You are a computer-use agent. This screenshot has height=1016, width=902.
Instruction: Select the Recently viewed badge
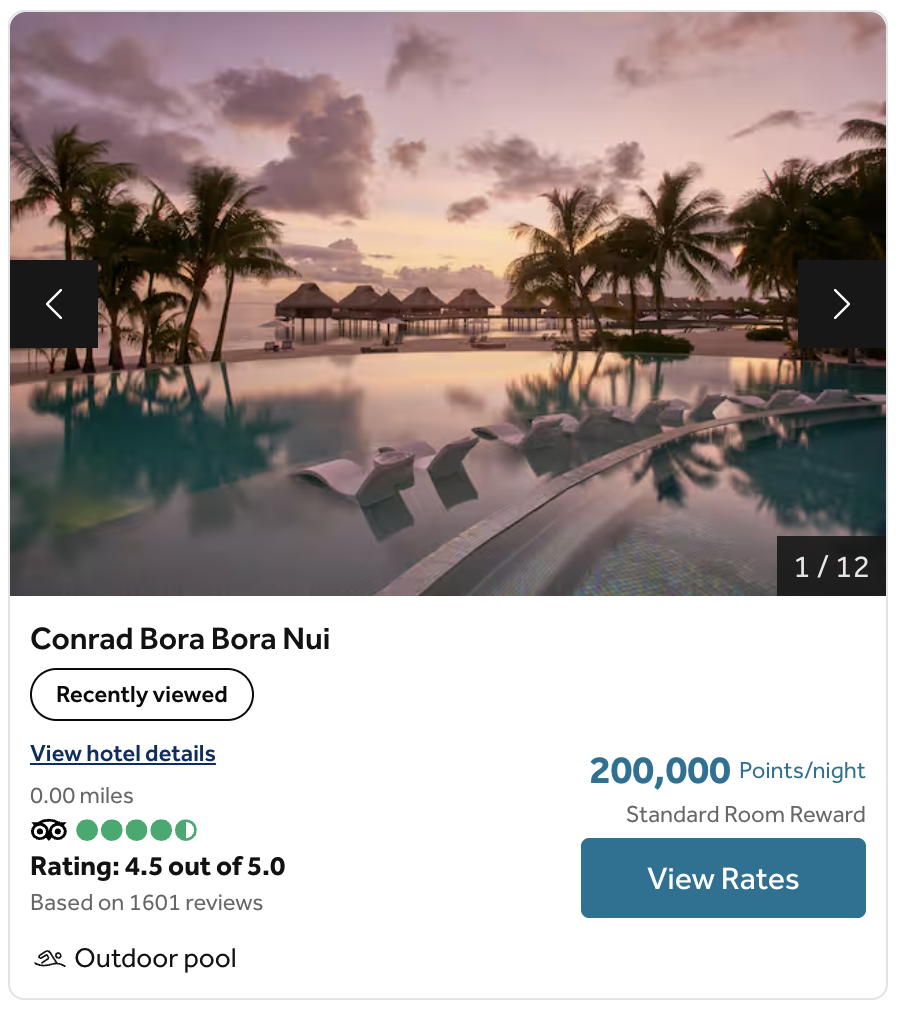pyautogui.click(x=142, y=694)
